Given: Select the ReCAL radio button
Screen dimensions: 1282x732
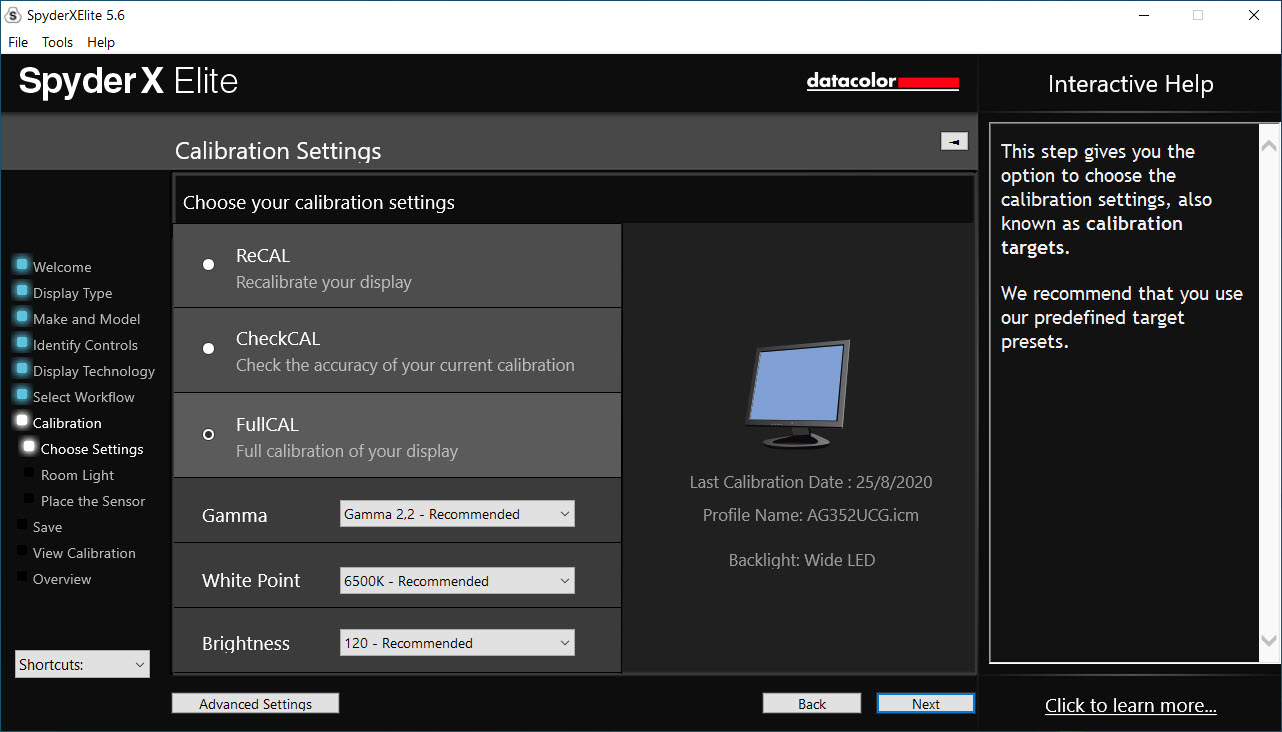Looking at the screenshot, I should [x=208, y=265].
